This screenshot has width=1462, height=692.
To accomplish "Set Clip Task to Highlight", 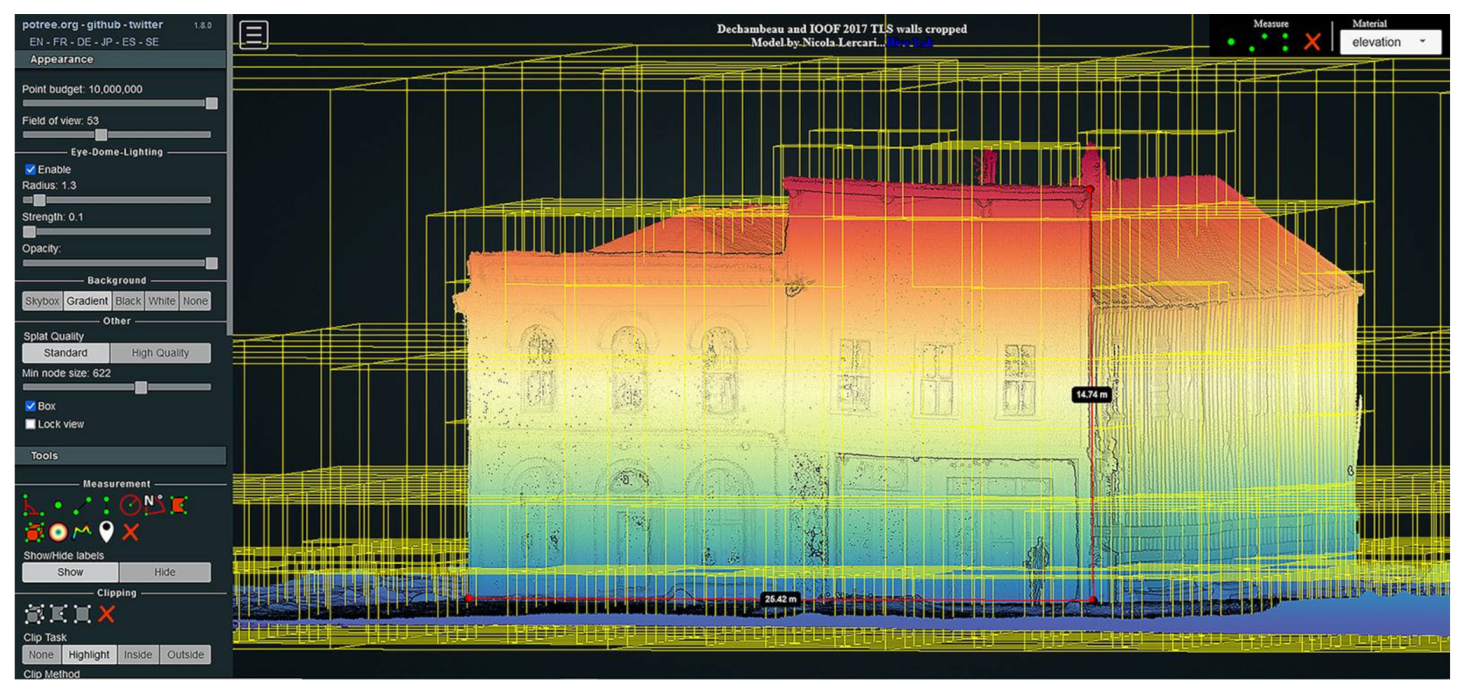I will click(x=89, y=655).
